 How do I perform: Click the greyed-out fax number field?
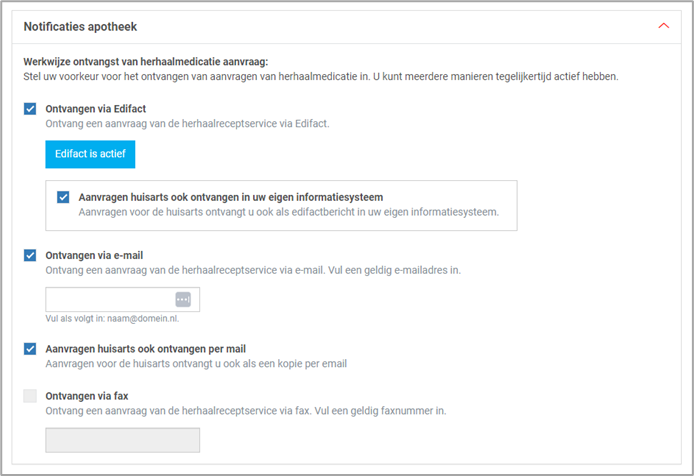point(122,440)
